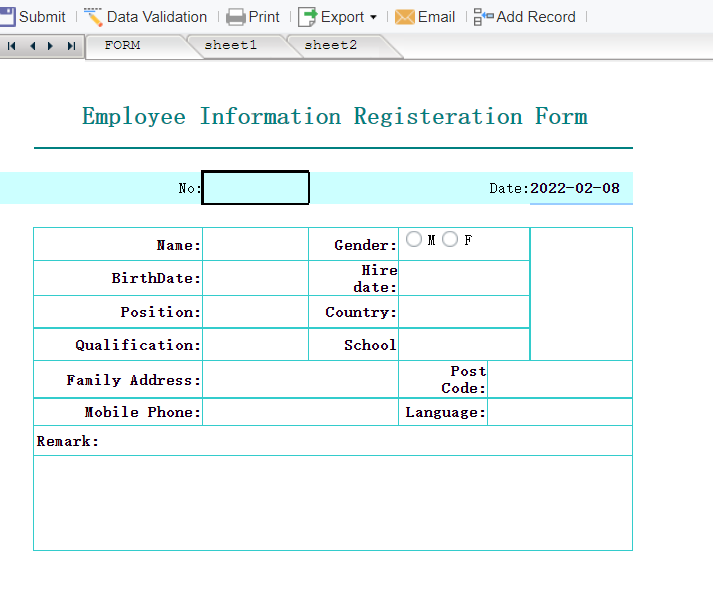Click the Qualification input cell

[x=256, y=345]
